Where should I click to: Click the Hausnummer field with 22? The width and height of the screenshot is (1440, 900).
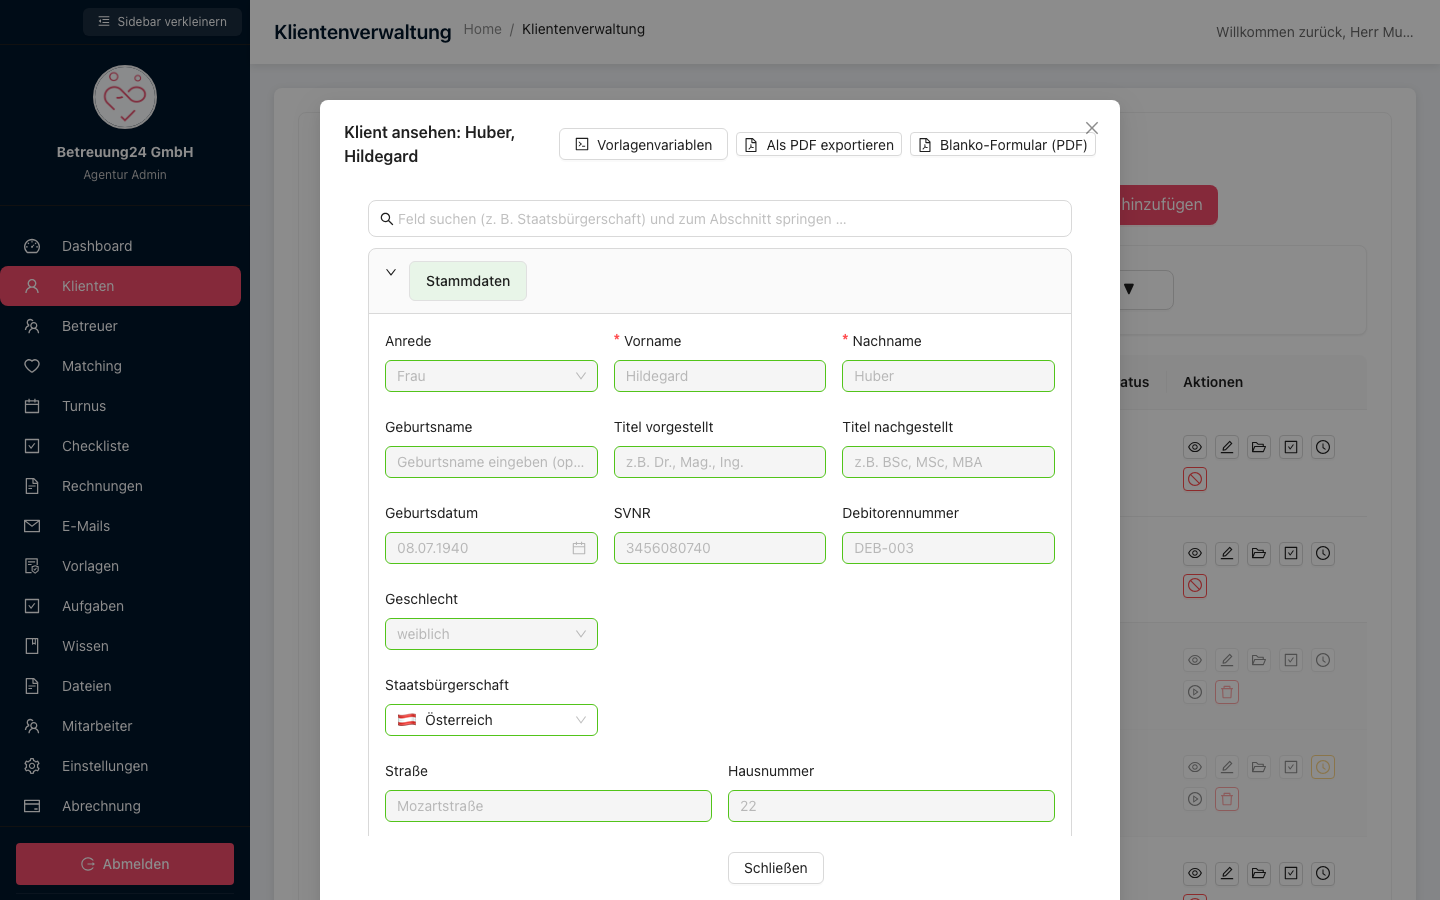[891, 806]
